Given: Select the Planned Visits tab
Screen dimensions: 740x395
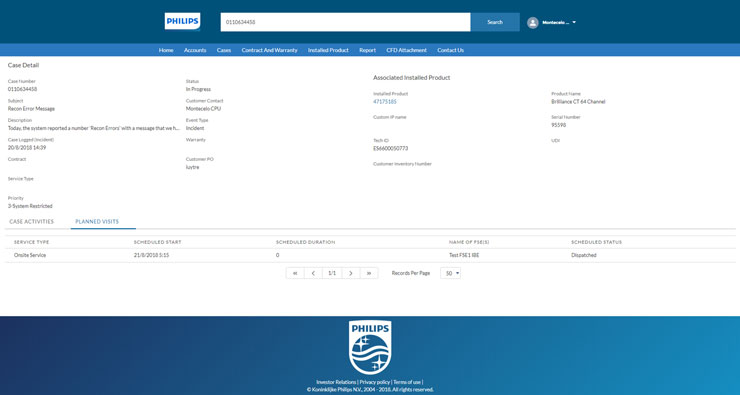Looking at the screenshot, I should point(97,221).
